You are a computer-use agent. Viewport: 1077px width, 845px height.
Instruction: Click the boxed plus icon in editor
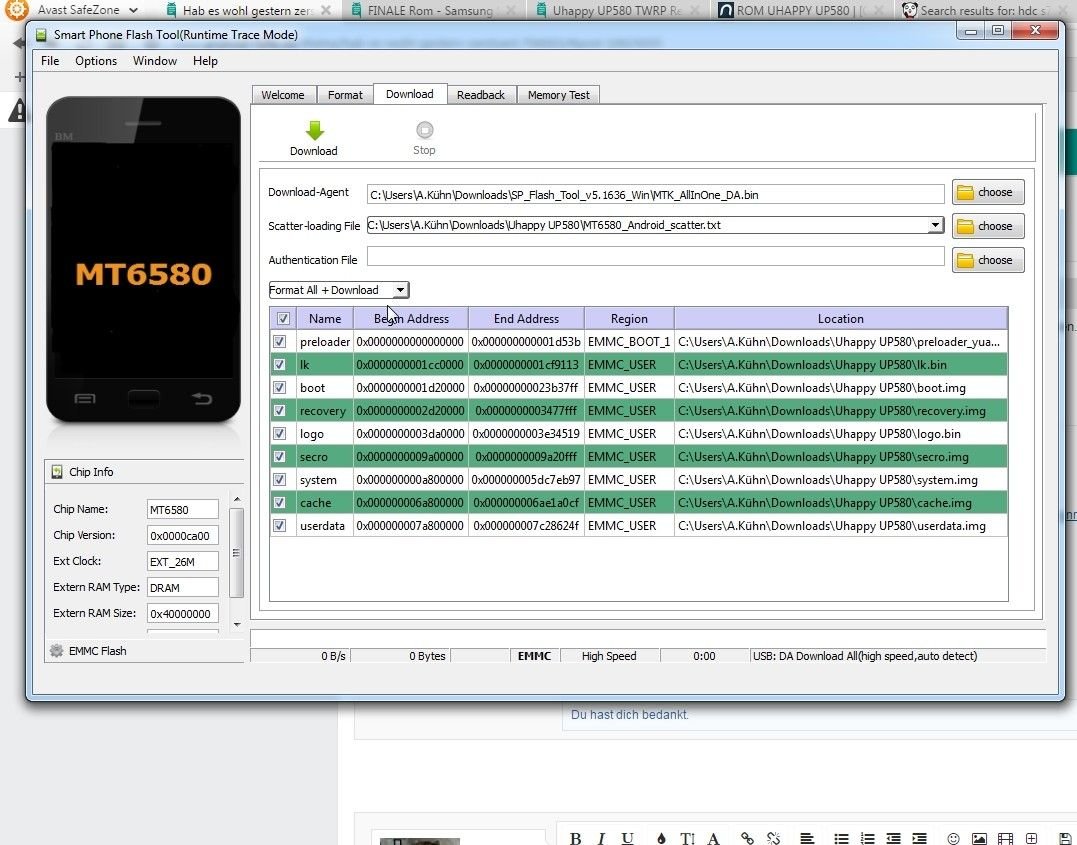(1031, 838)
